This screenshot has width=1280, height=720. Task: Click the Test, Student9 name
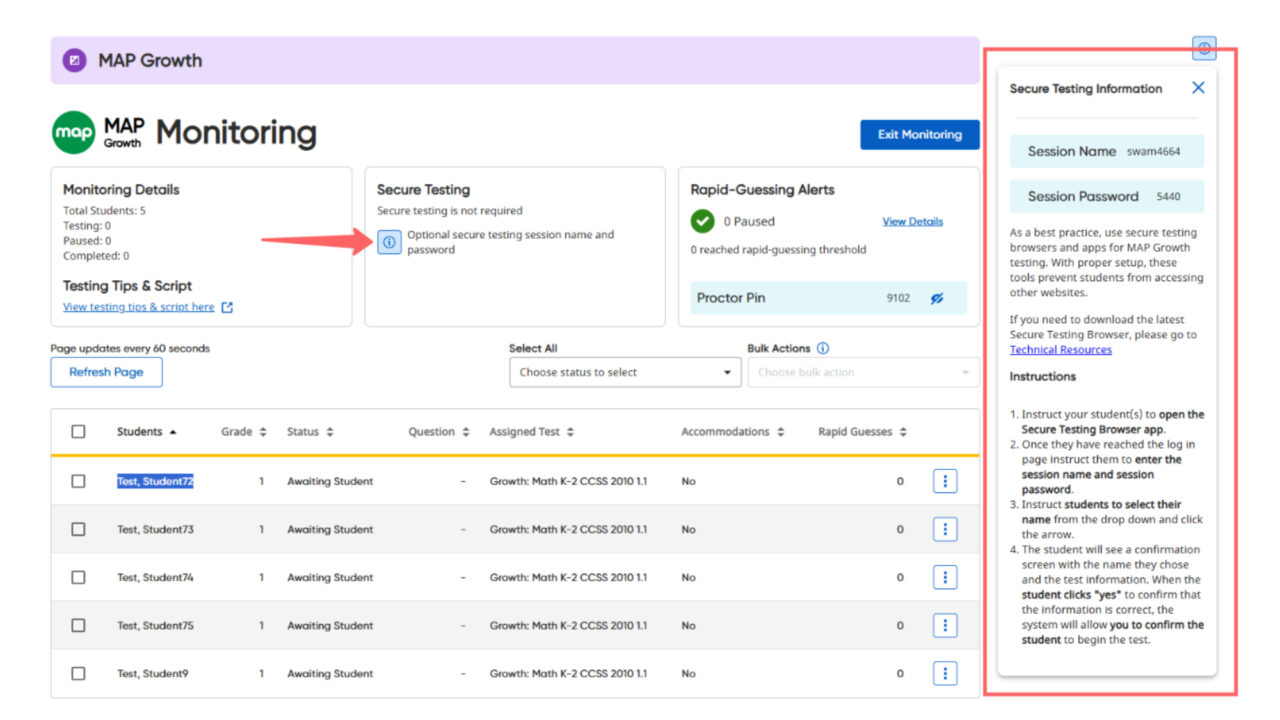pyautogui.click(x=152, y=673)
